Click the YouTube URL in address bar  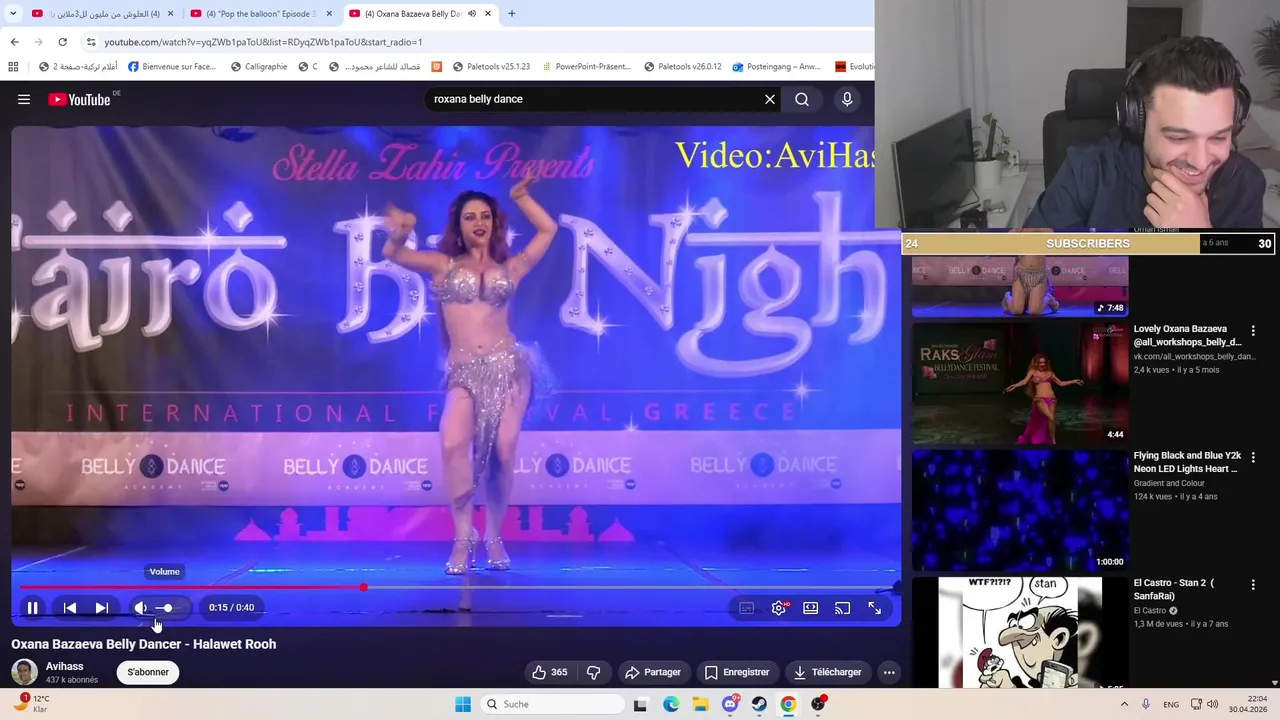pos(263,42)
